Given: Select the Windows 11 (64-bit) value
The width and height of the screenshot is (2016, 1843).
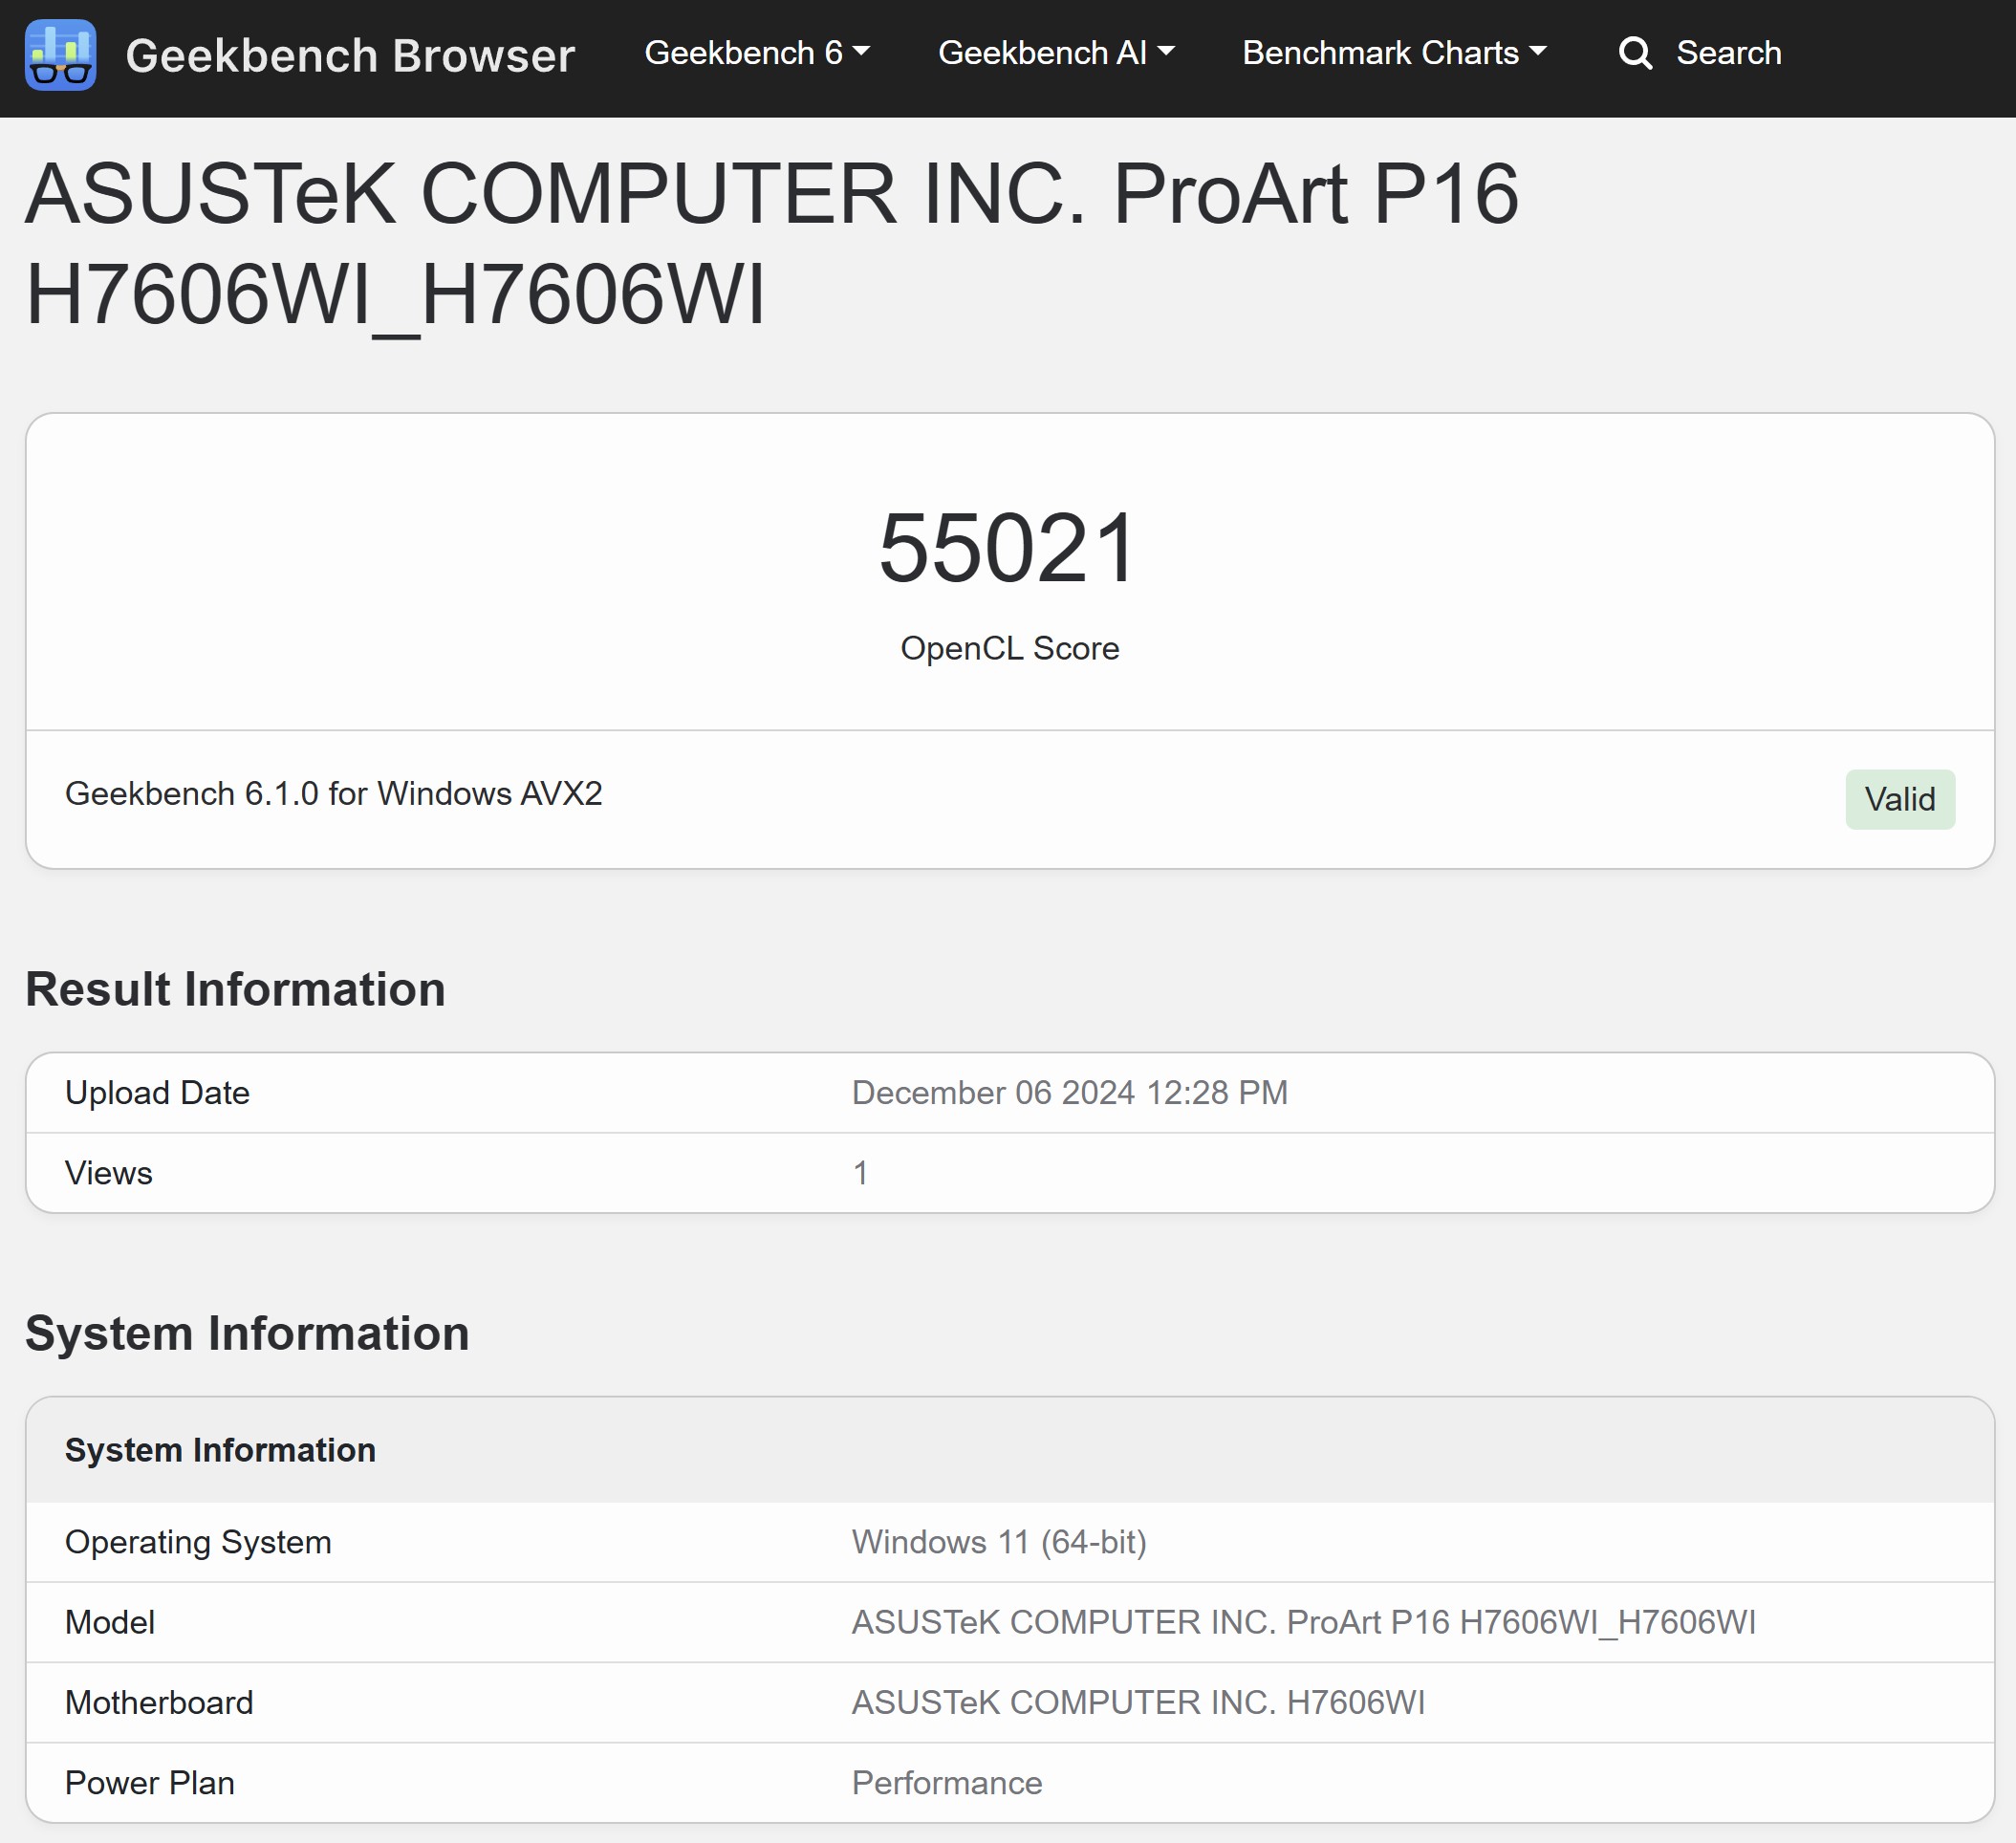Looking at the screenshot, I should coord(999,1542).
